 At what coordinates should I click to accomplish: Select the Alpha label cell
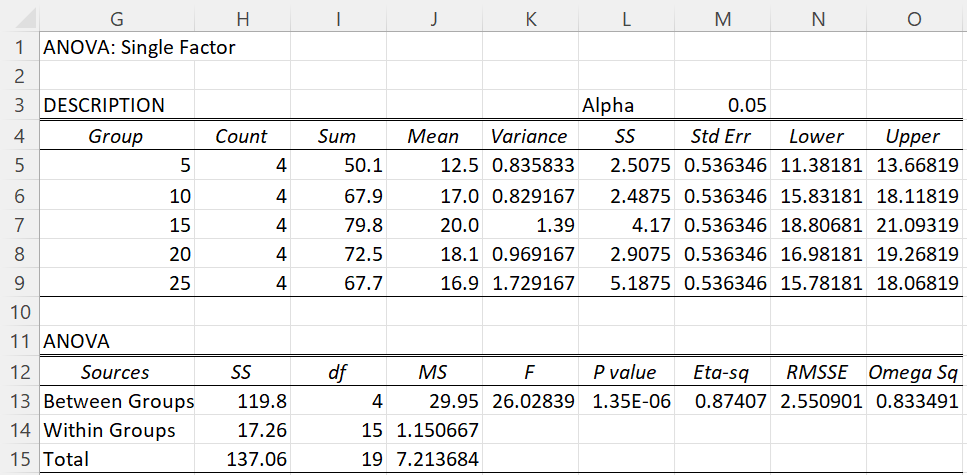627,105
